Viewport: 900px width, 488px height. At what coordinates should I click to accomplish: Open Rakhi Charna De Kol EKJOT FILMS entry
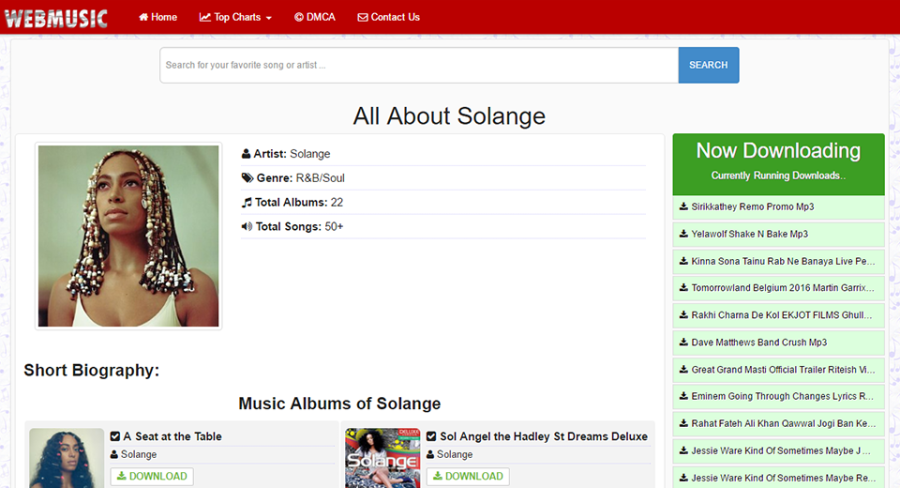778,315
